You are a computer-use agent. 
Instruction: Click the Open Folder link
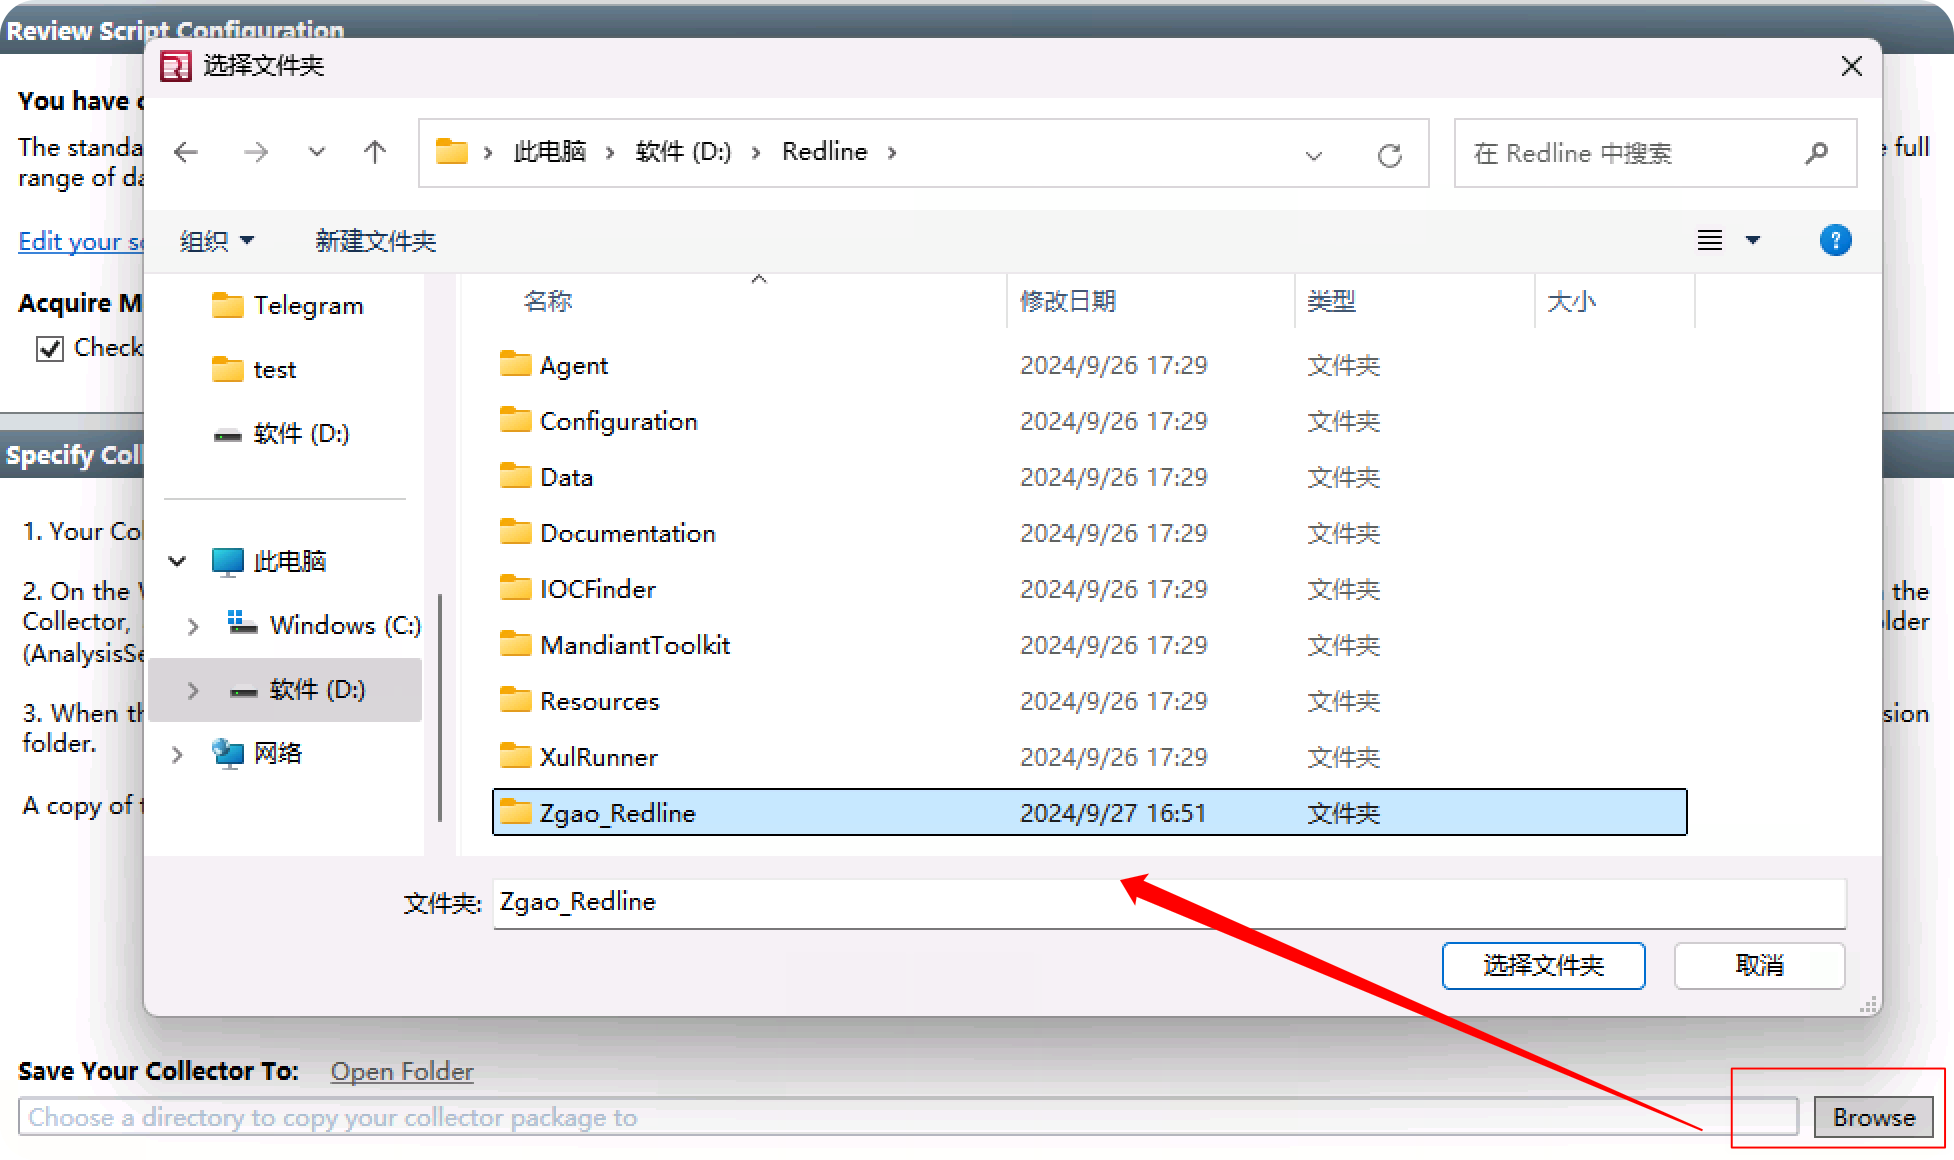pos(401,1071)
